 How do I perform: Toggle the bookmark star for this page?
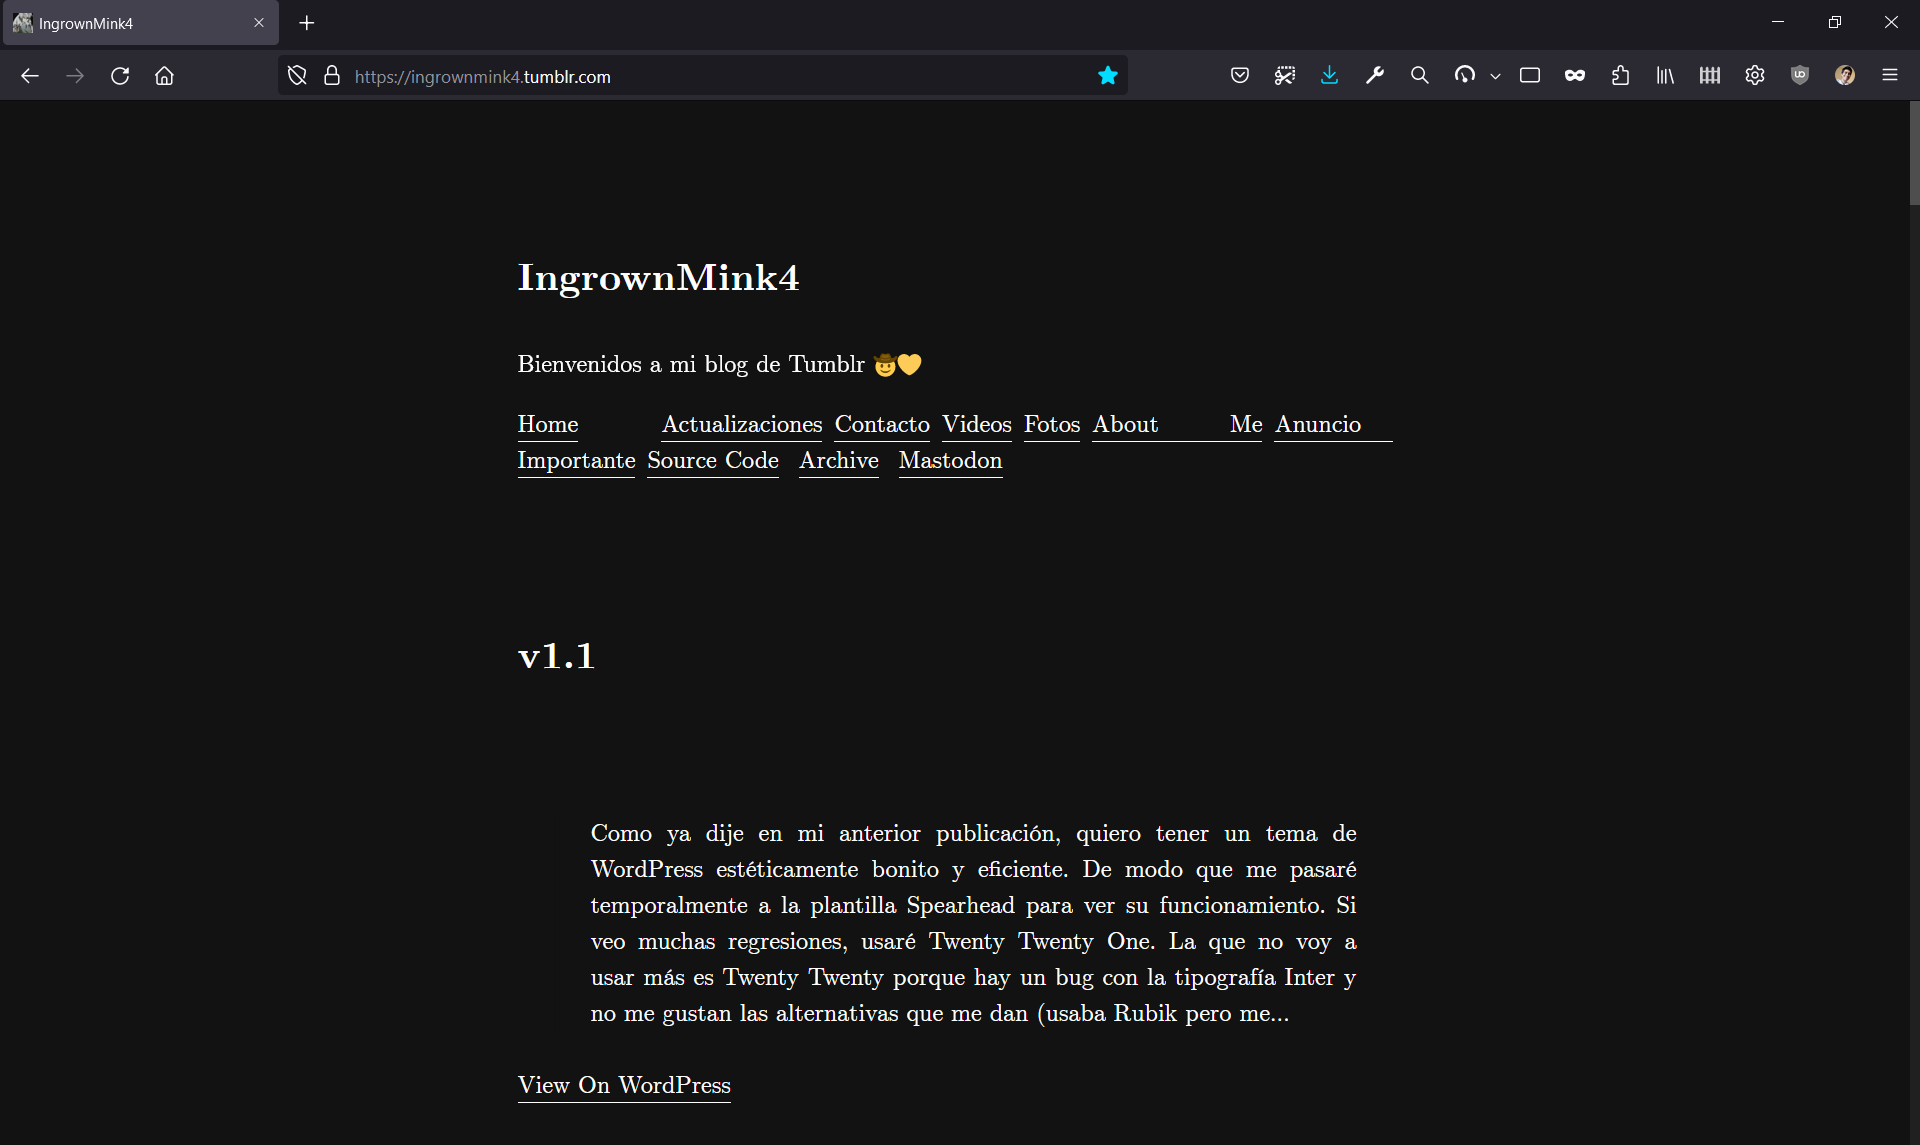coord(1107,76)
